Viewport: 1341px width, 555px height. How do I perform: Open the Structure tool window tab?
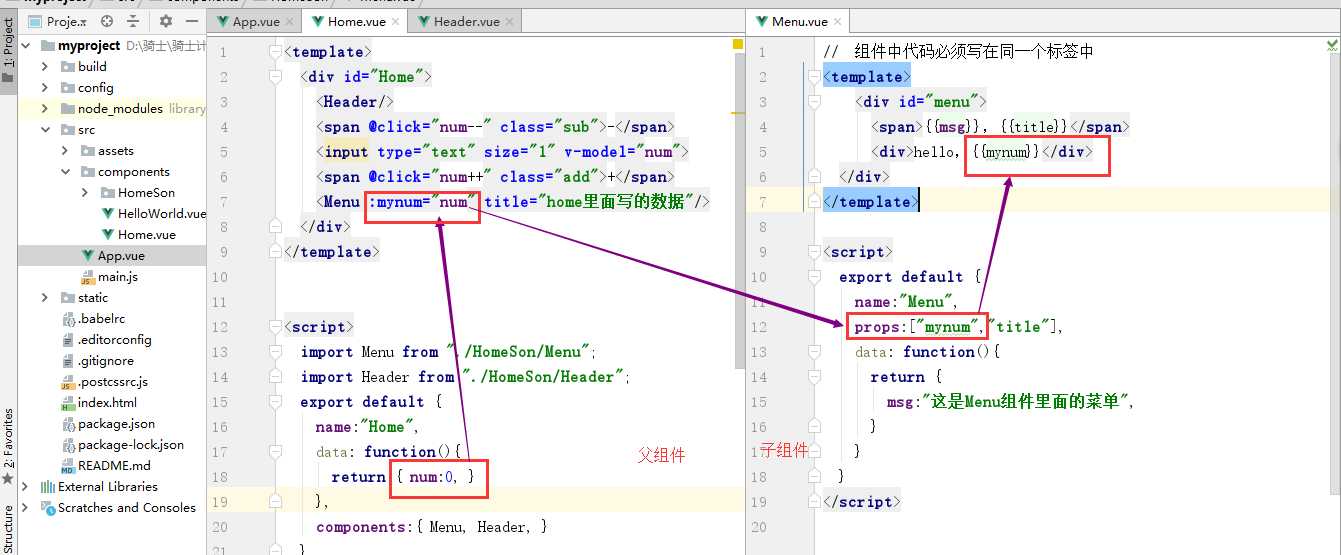pos(8,528)
